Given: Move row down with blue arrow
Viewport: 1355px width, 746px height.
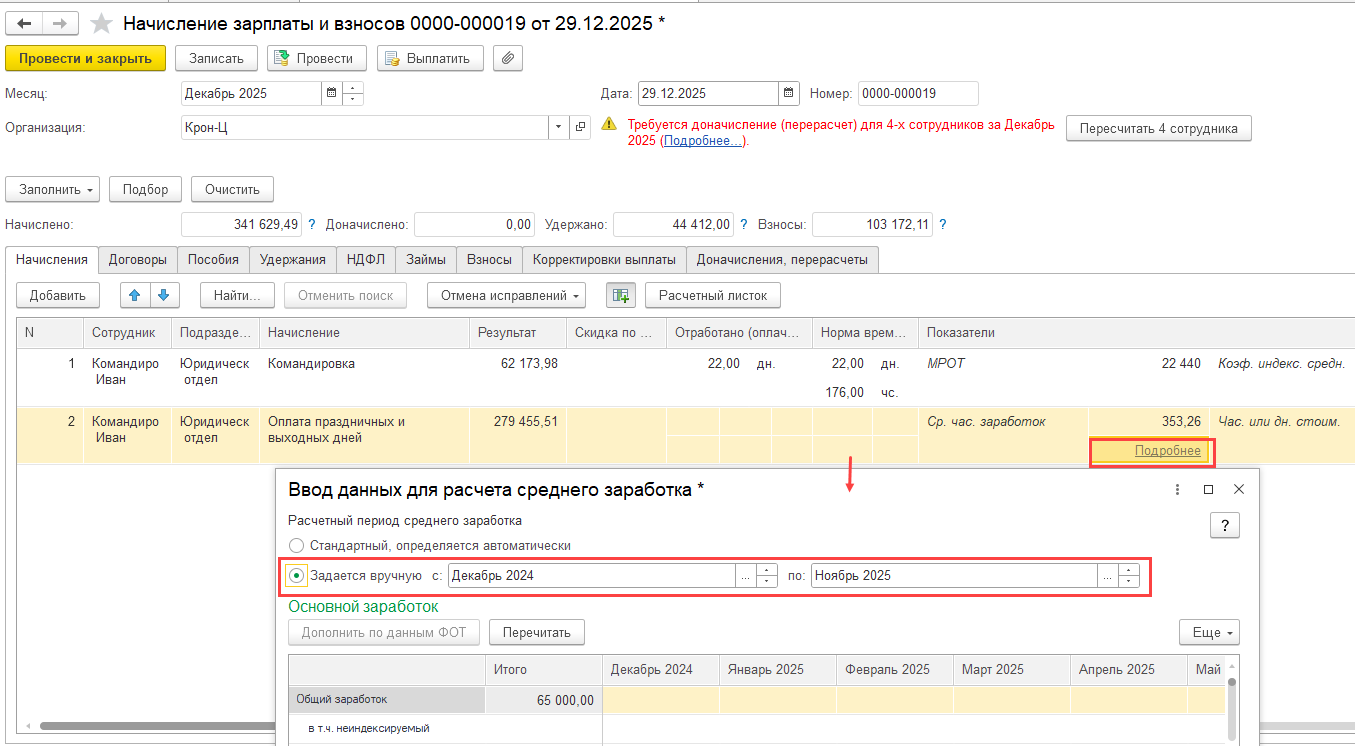Looking at the screenshot, I should pyautogui.click(x=164, y=295).
